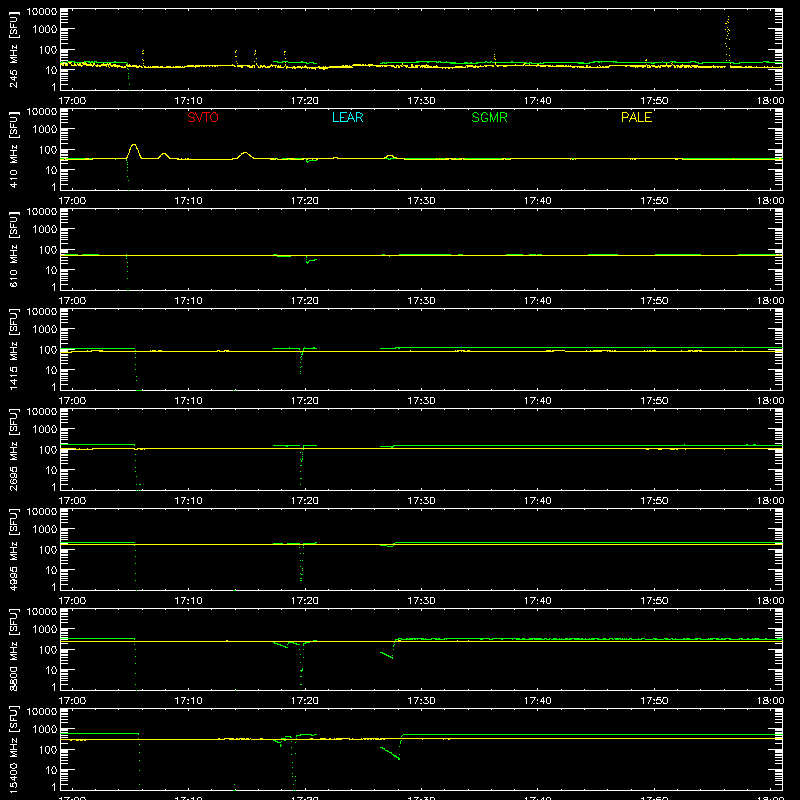The image size is (800, 800).
Task: Click the 17:40 tick label under 8800 MHz panel
Action: 537,701
